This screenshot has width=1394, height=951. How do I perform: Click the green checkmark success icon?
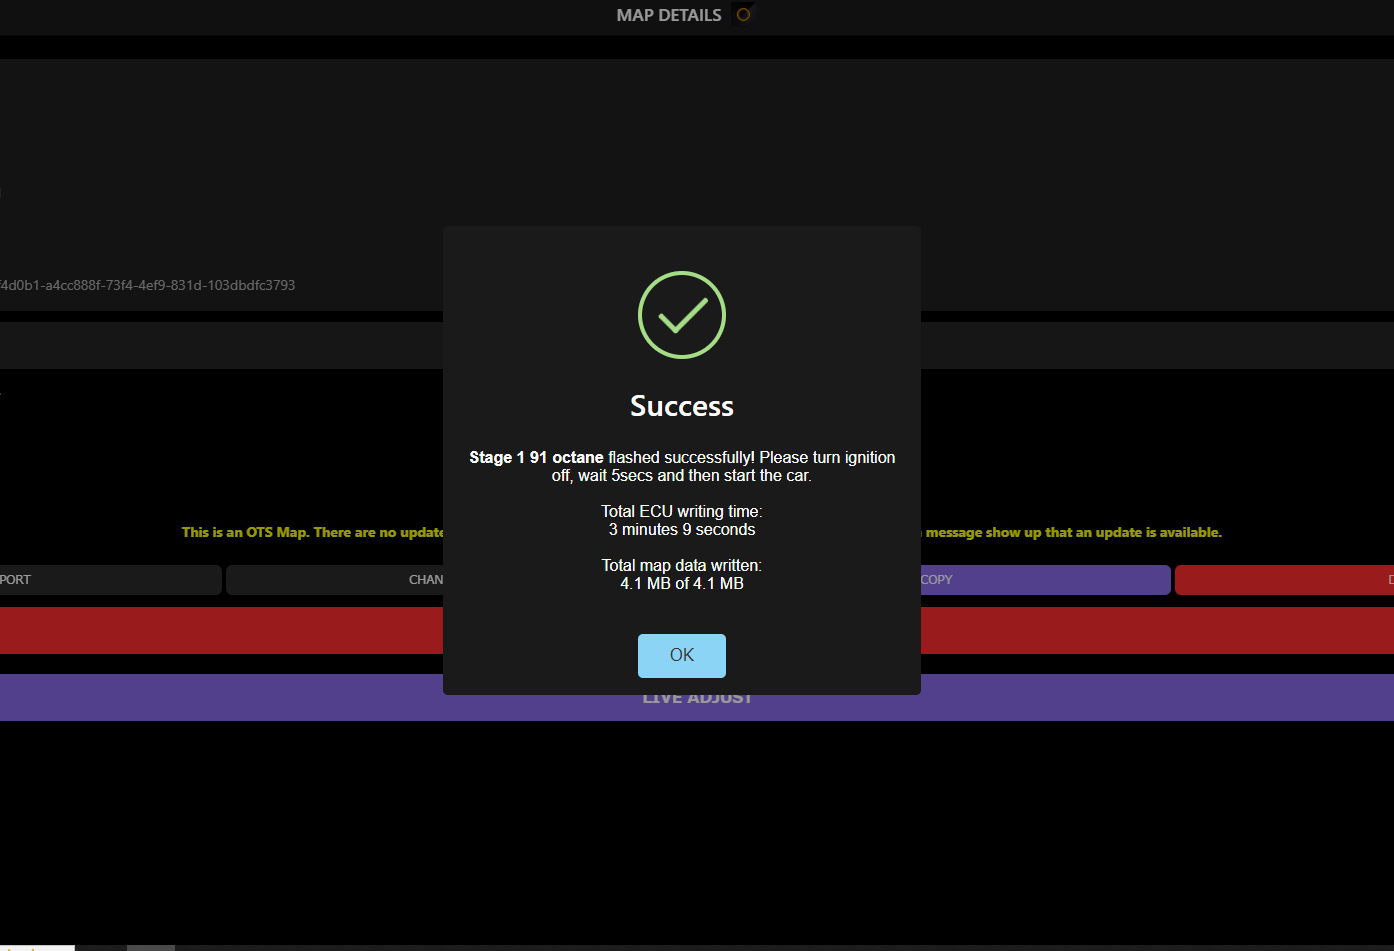[682, 315]
